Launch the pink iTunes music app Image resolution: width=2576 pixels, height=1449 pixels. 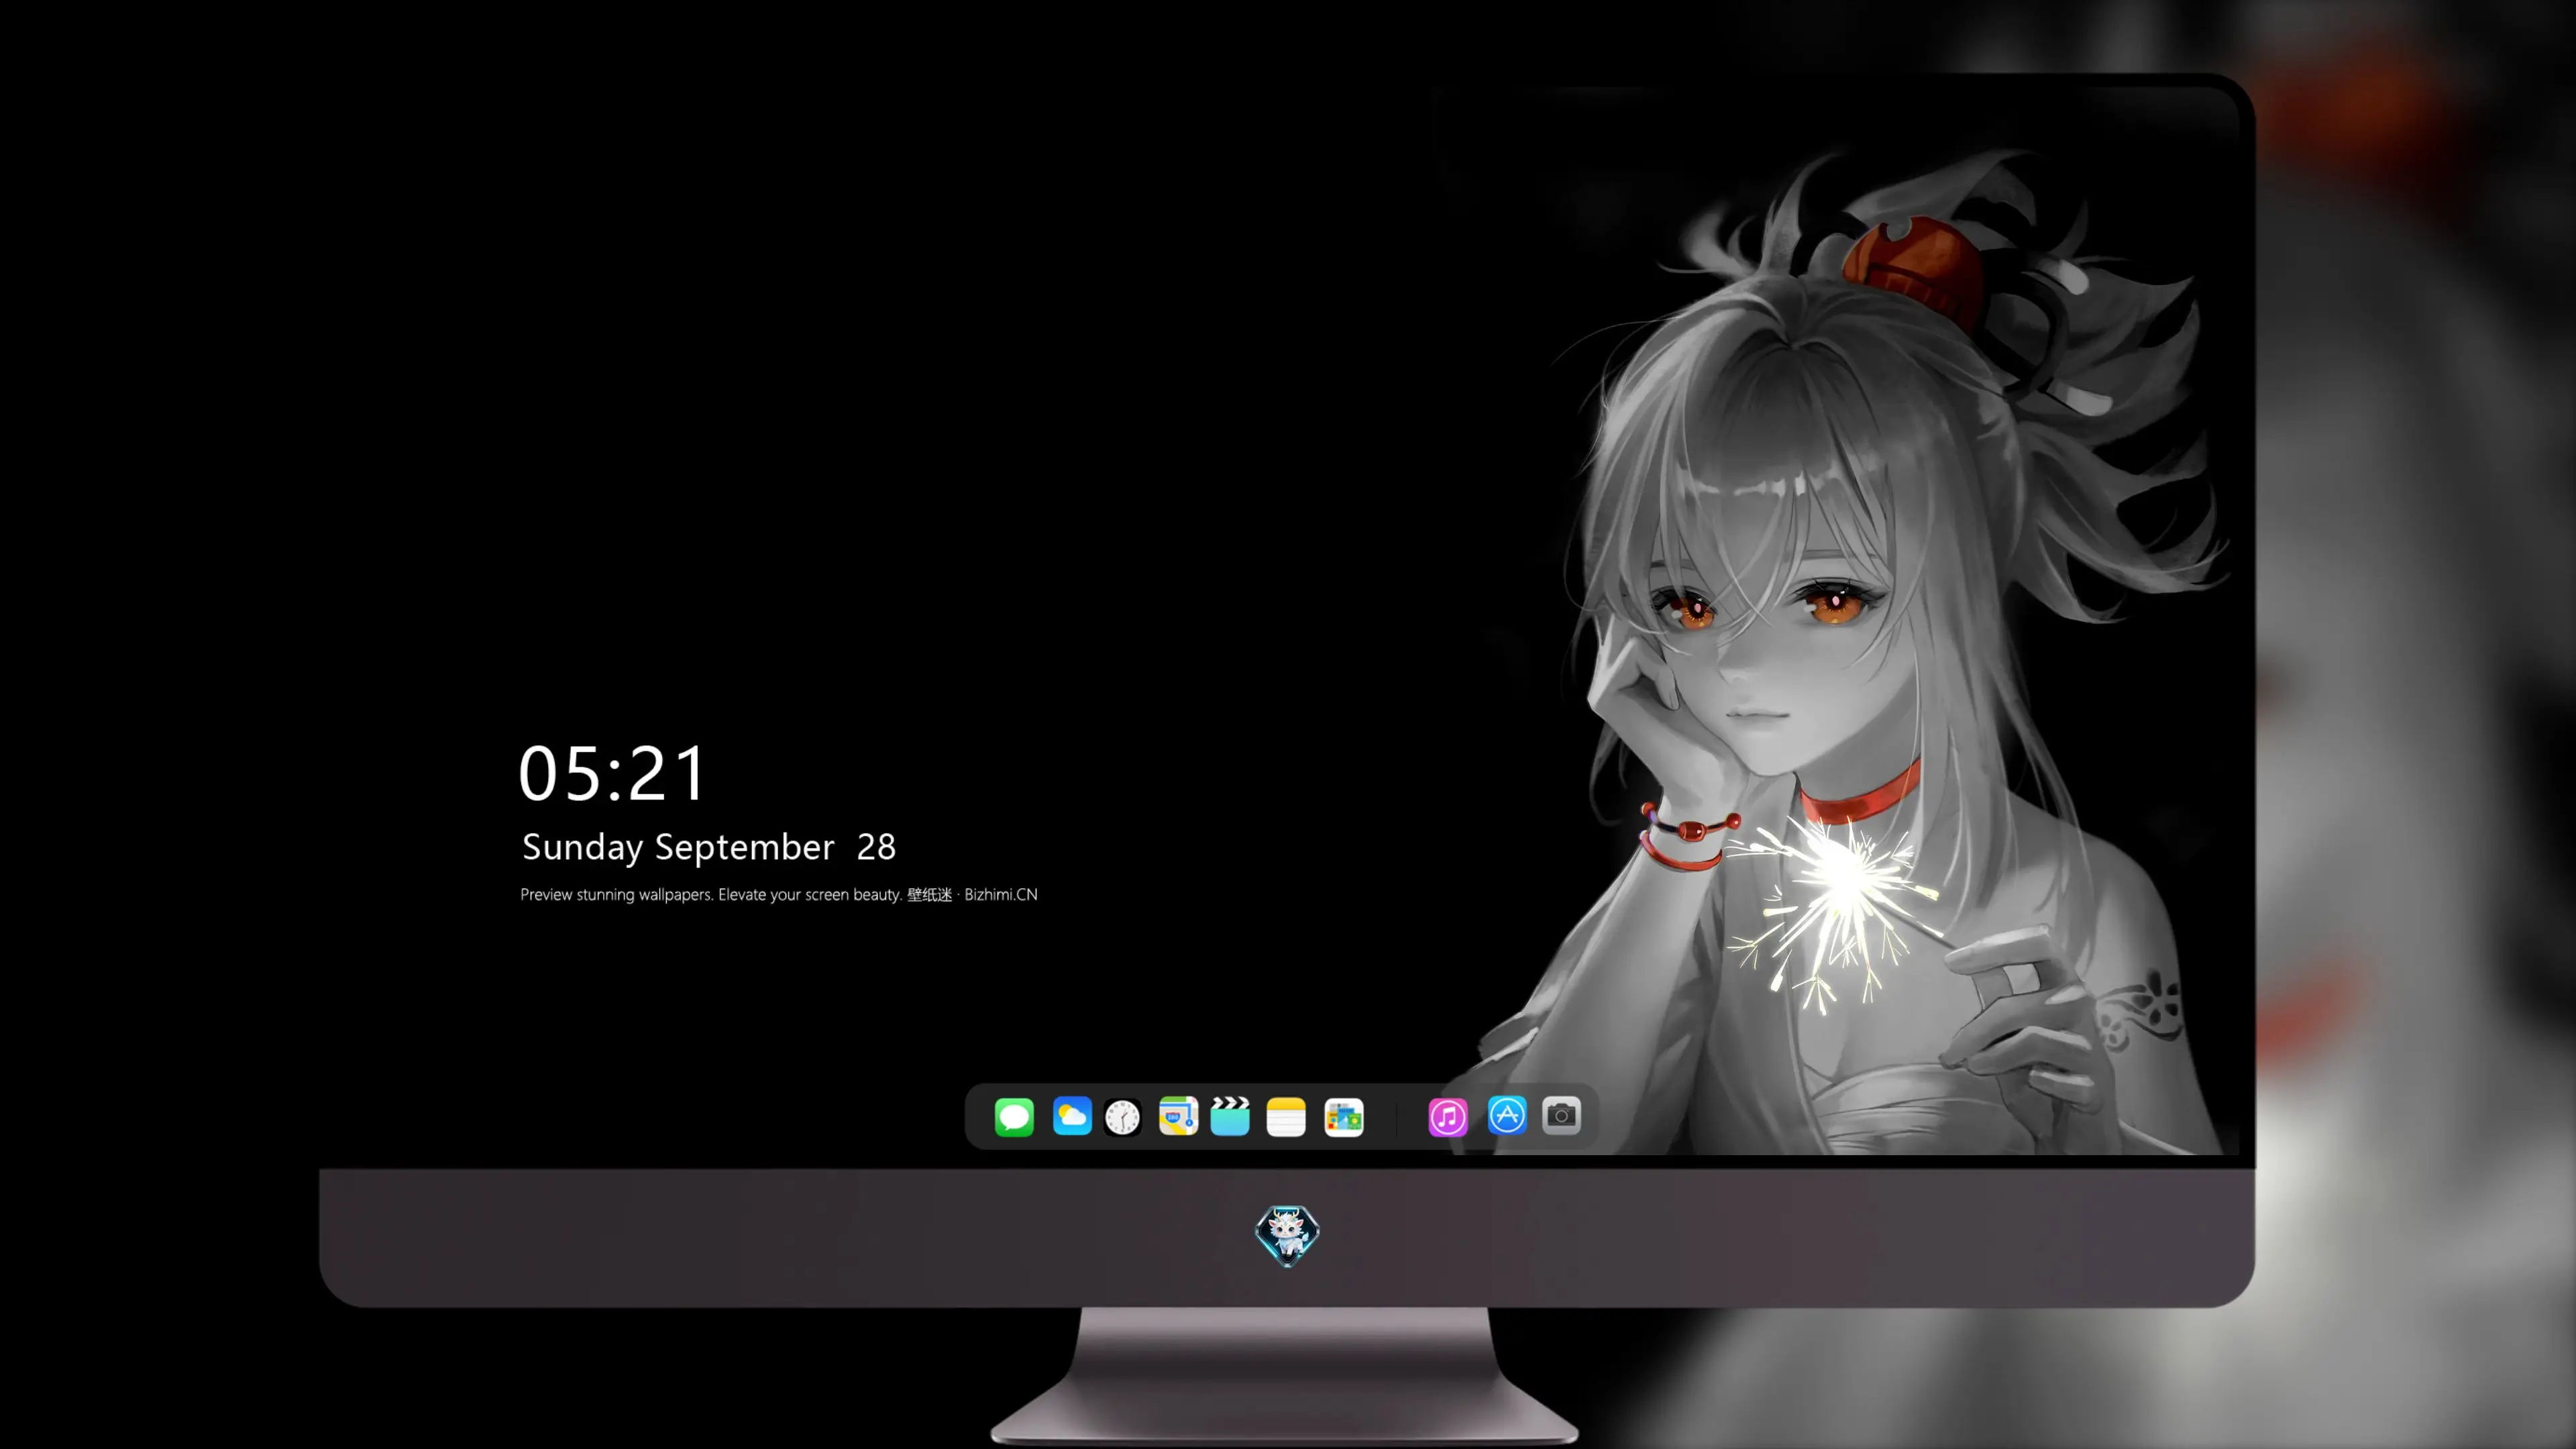(1448, 1117)
